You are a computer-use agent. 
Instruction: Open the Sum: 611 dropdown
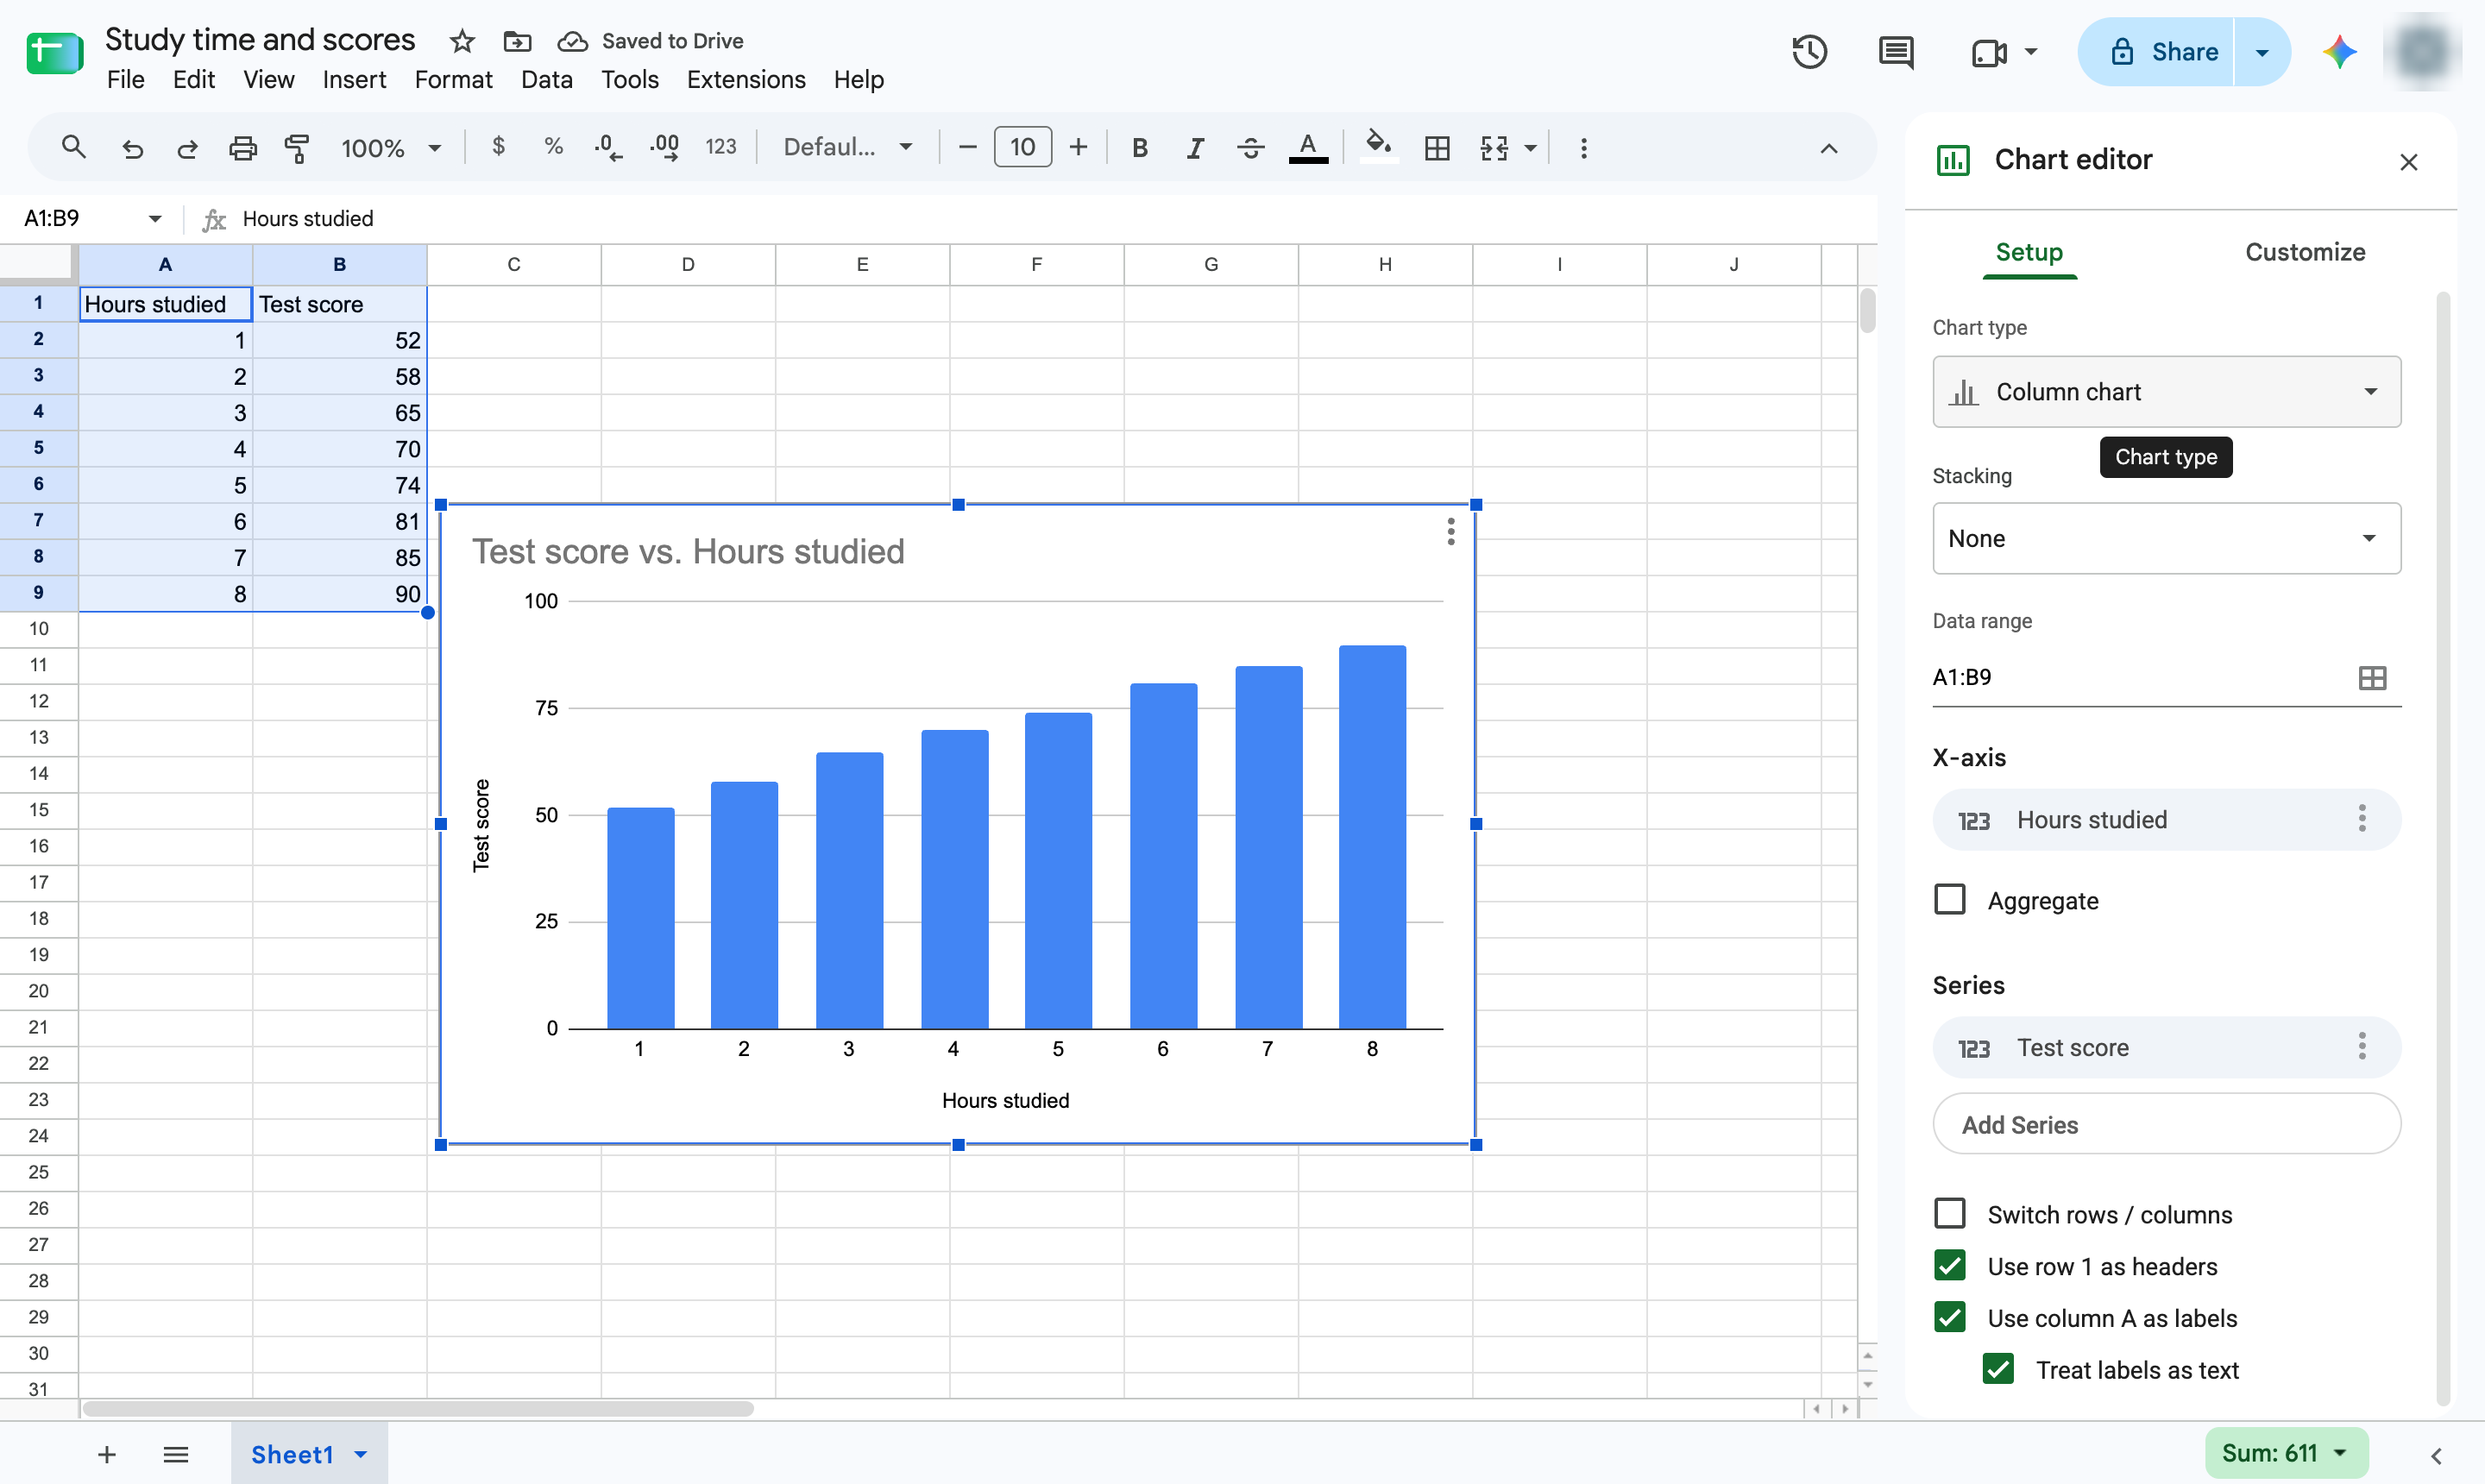[2286, 1453]
